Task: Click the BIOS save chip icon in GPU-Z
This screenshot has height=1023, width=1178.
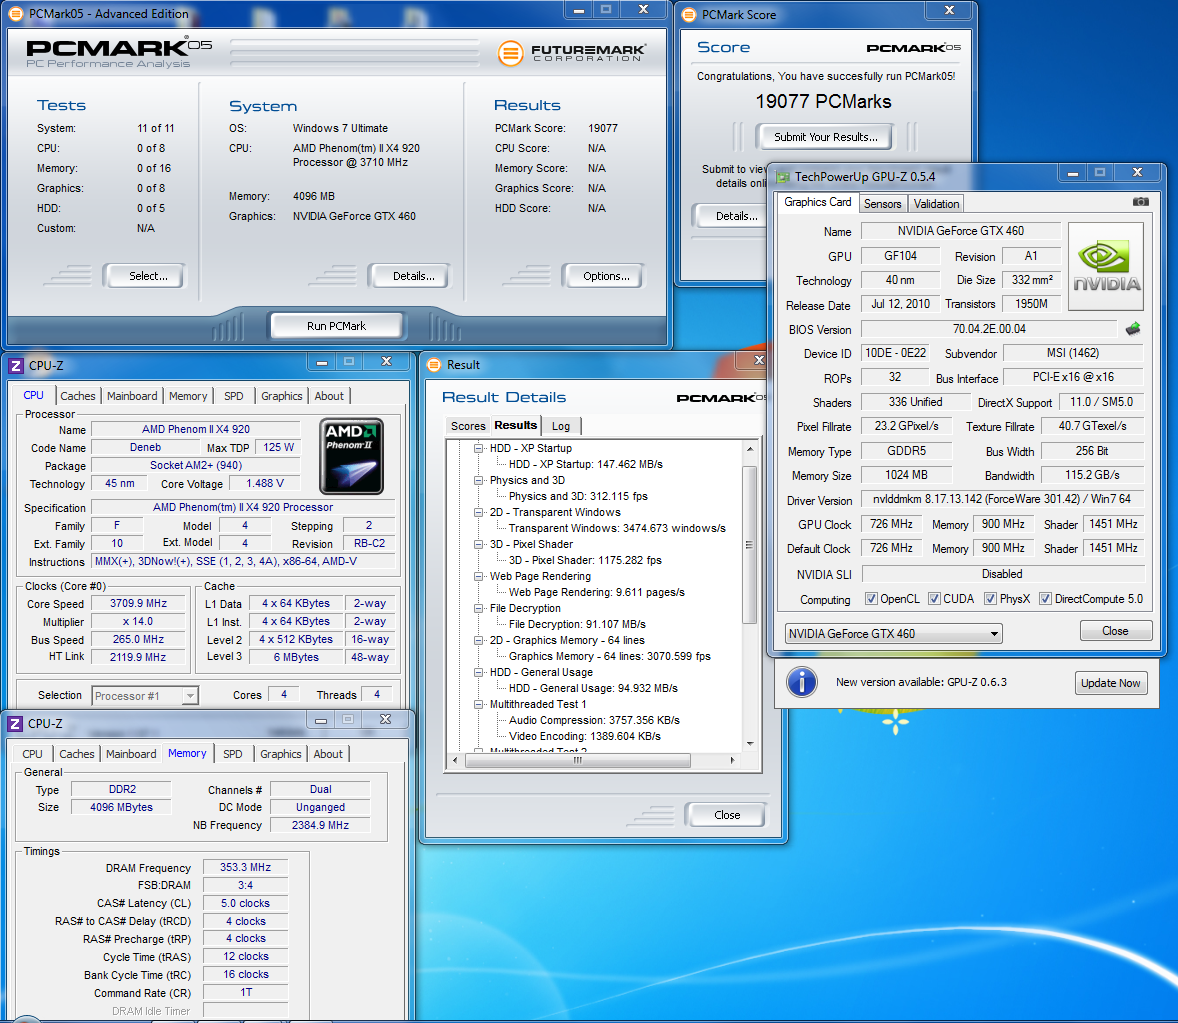Action: (1133, 329)
